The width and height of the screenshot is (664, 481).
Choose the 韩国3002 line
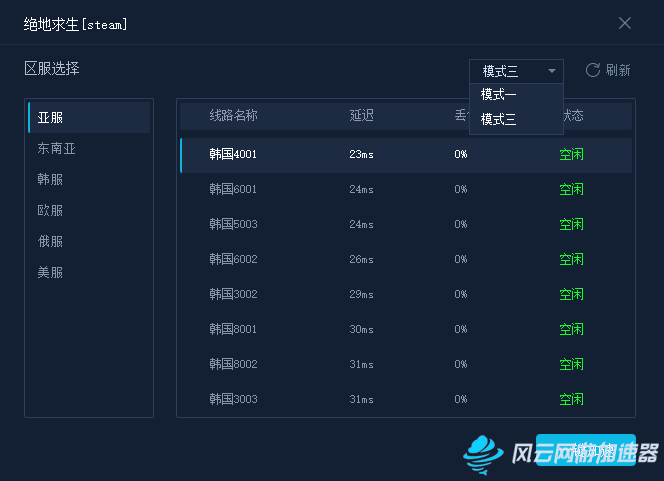pyautogui.click(x=406, y=294)
